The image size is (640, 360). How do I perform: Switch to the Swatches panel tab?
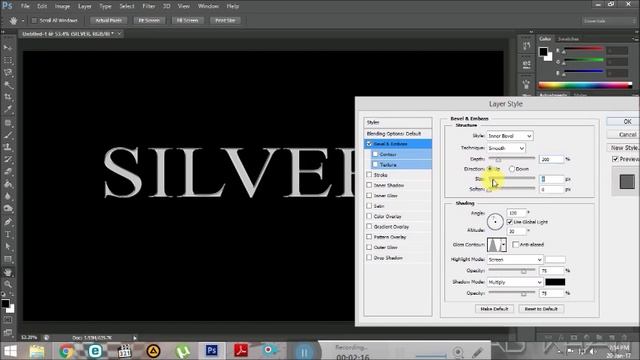coord(568,39)
